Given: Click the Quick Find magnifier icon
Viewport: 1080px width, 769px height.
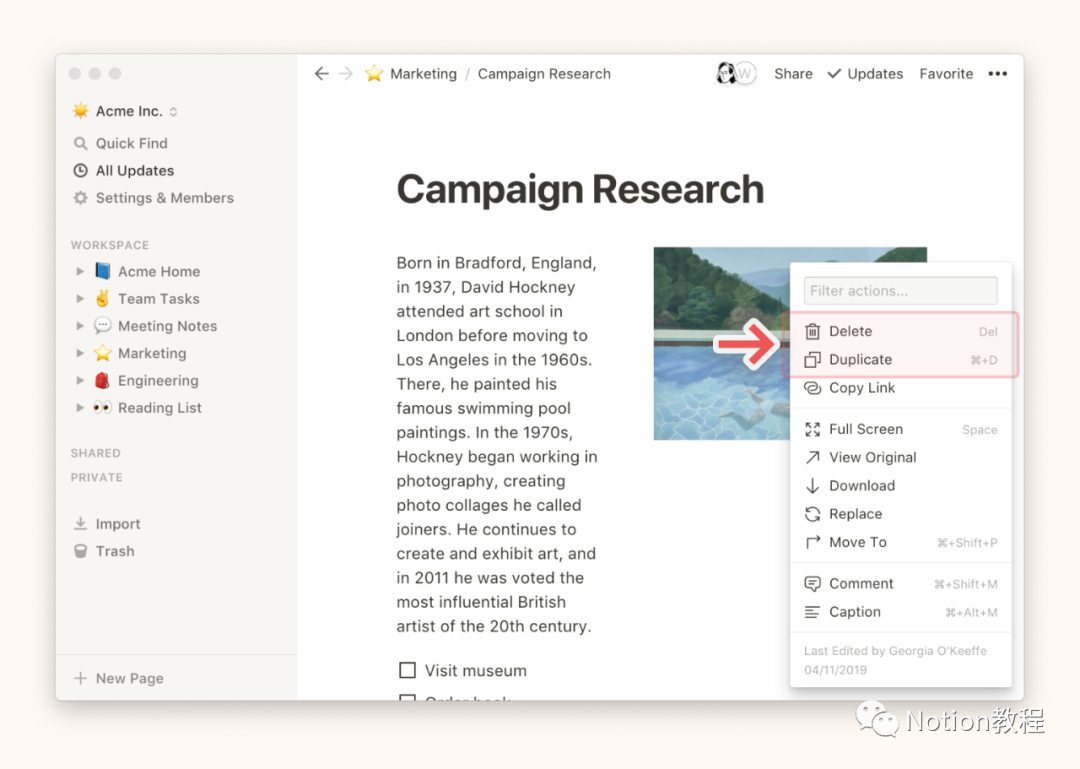Looking at the screenshot, I should pyautogui.click(x=81, y=144).
